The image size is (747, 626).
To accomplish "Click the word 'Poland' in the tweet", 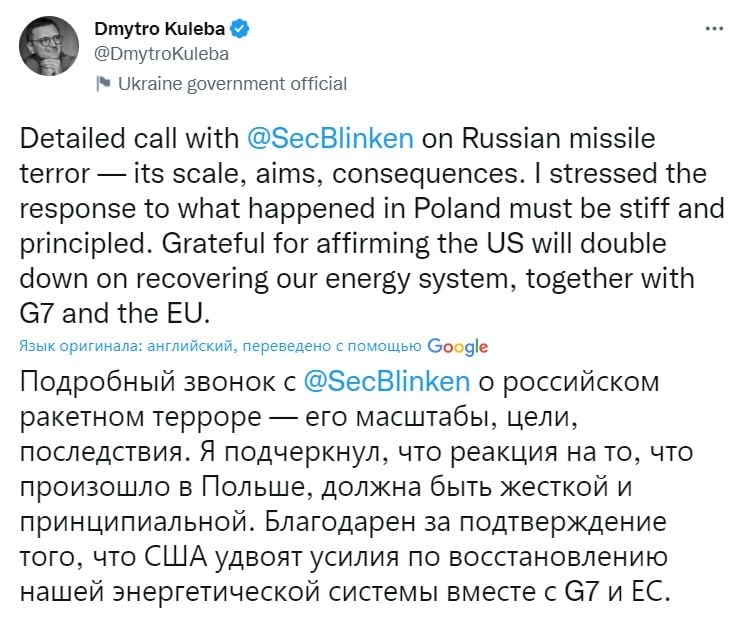I will click(457, 209).
